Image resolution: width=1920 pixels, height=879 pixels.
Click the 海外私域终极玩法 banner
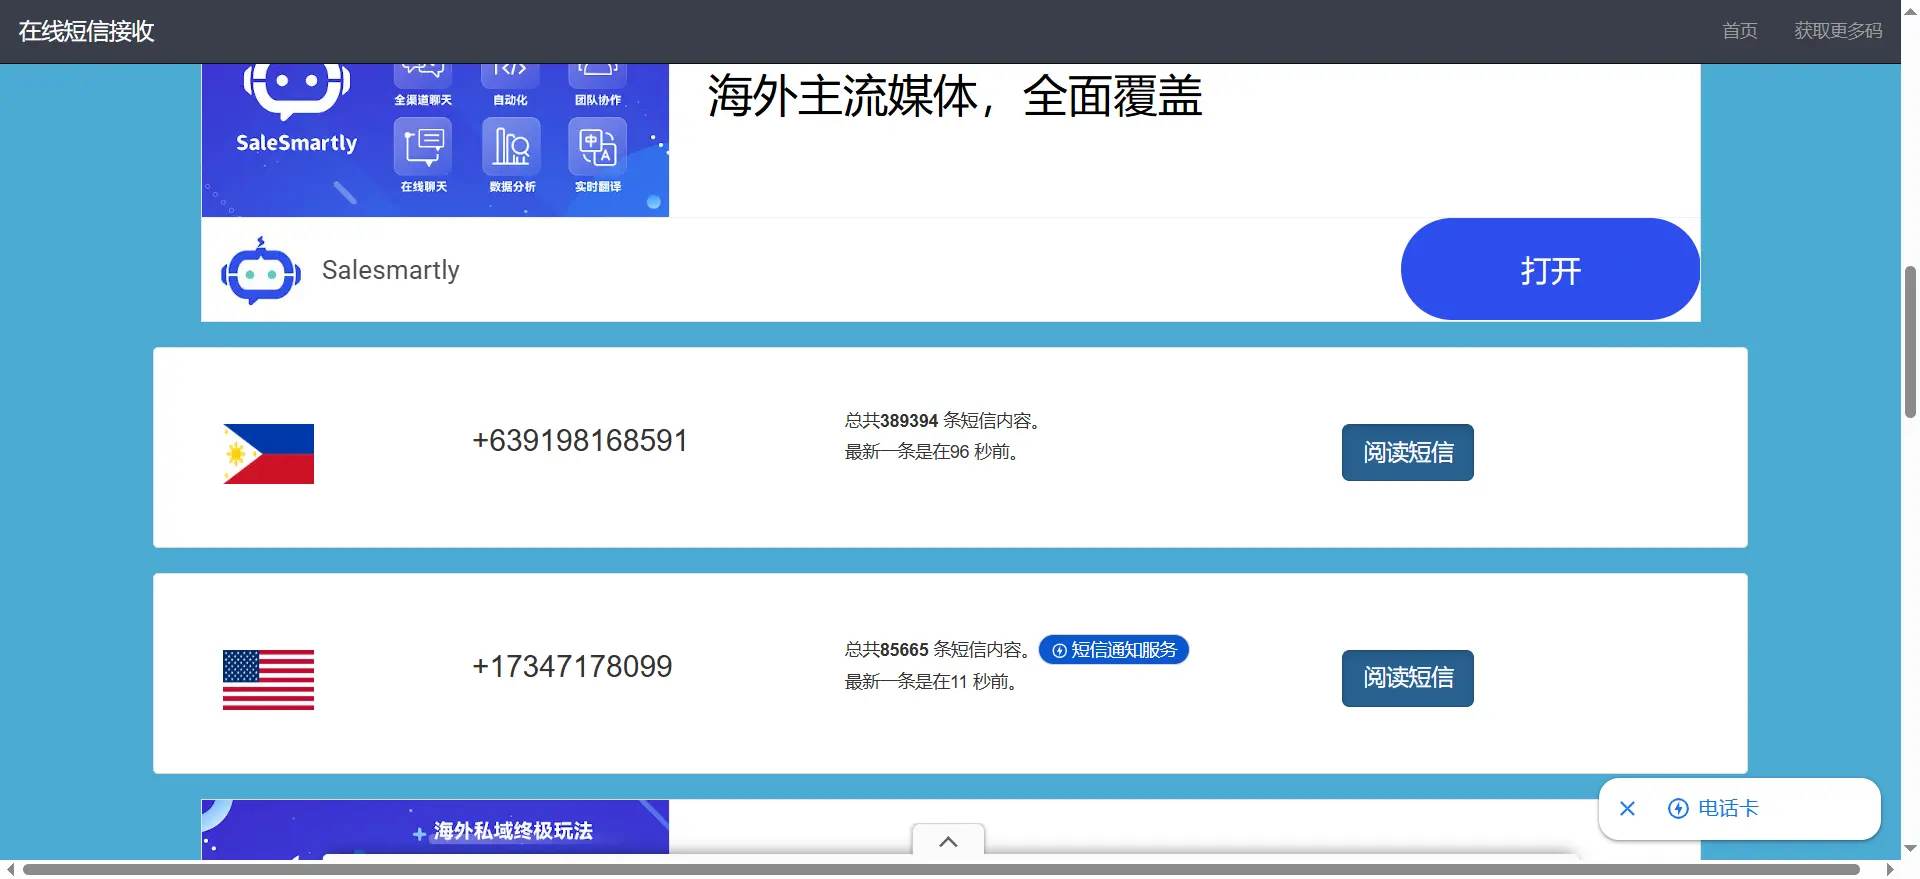point(435,829)
